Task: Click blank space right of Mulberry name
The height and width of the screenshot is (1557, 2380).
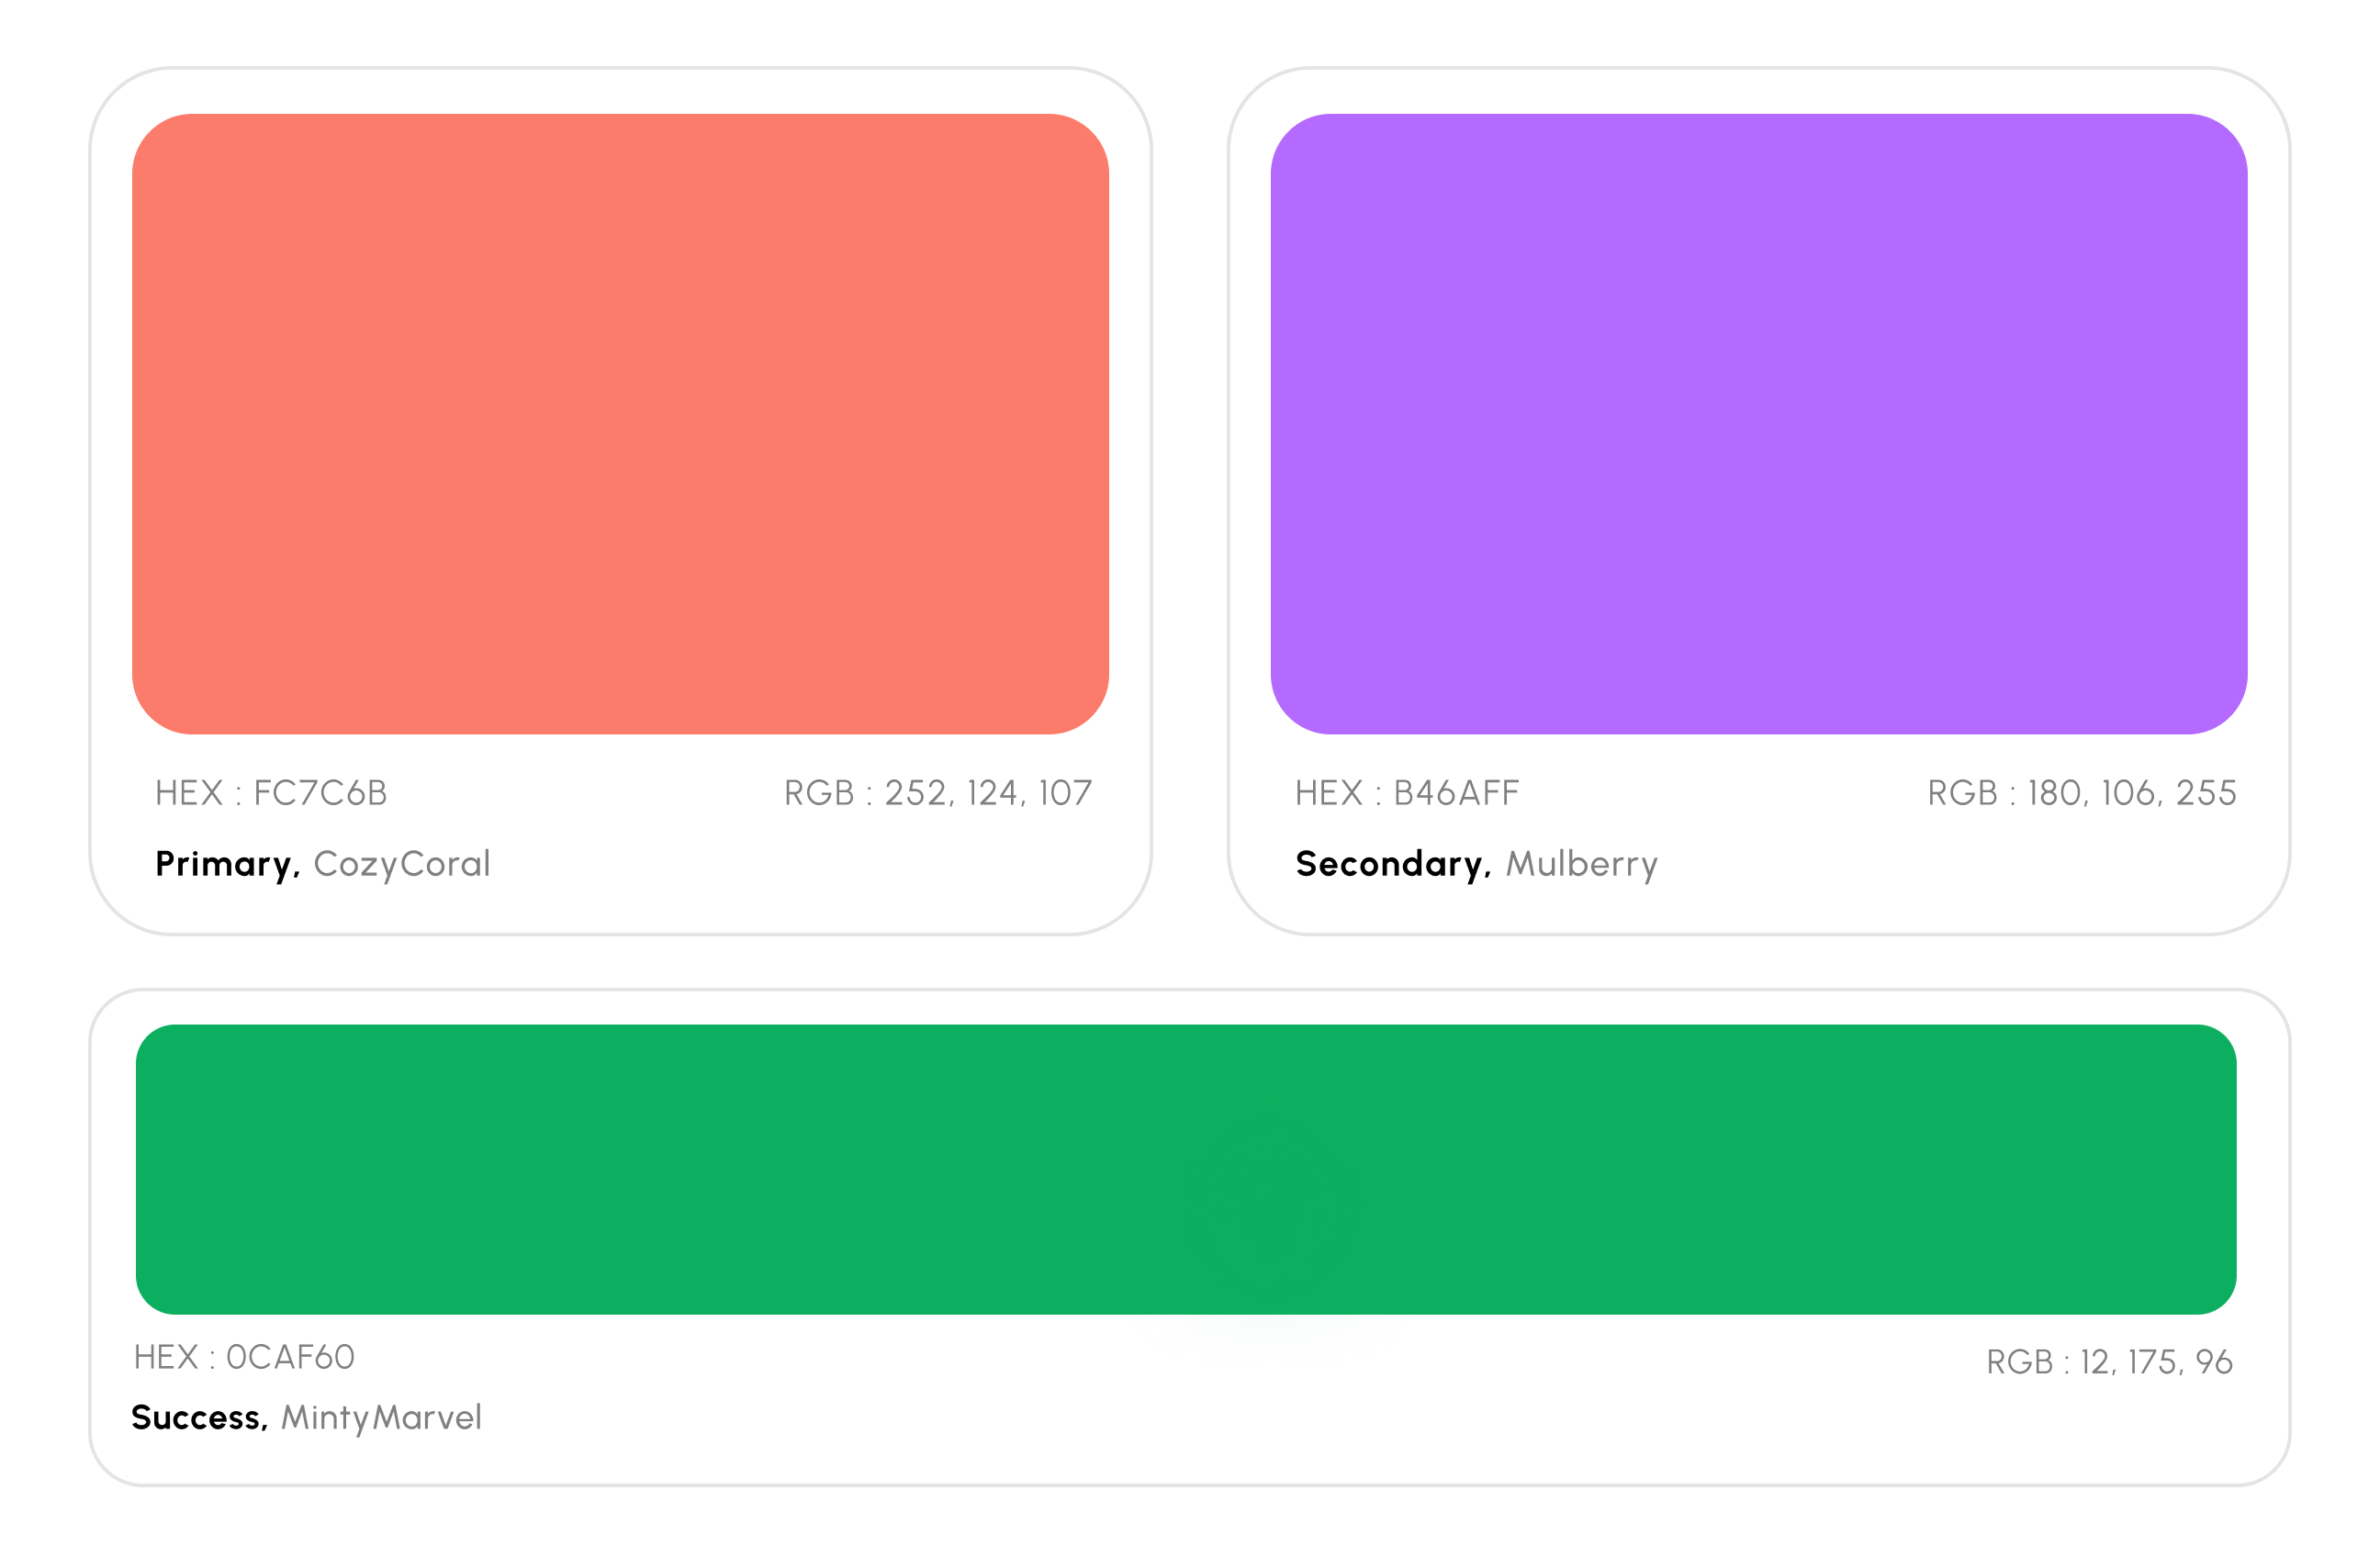Action: pos(1950,864)
